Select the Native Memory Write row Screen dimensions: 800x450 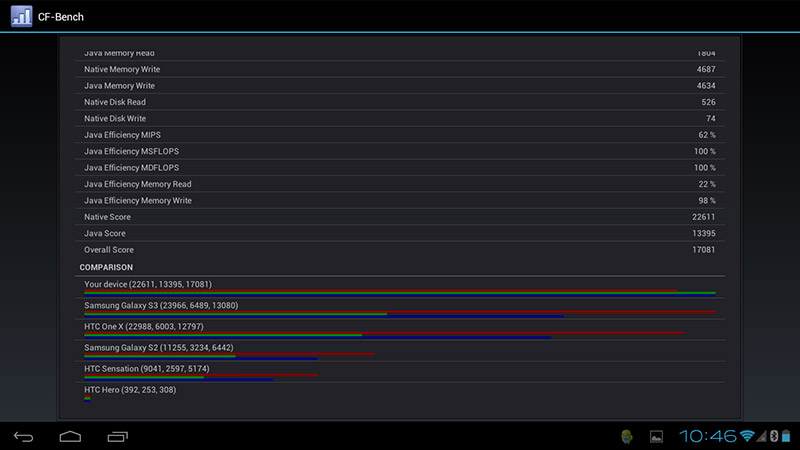(399, 69)
